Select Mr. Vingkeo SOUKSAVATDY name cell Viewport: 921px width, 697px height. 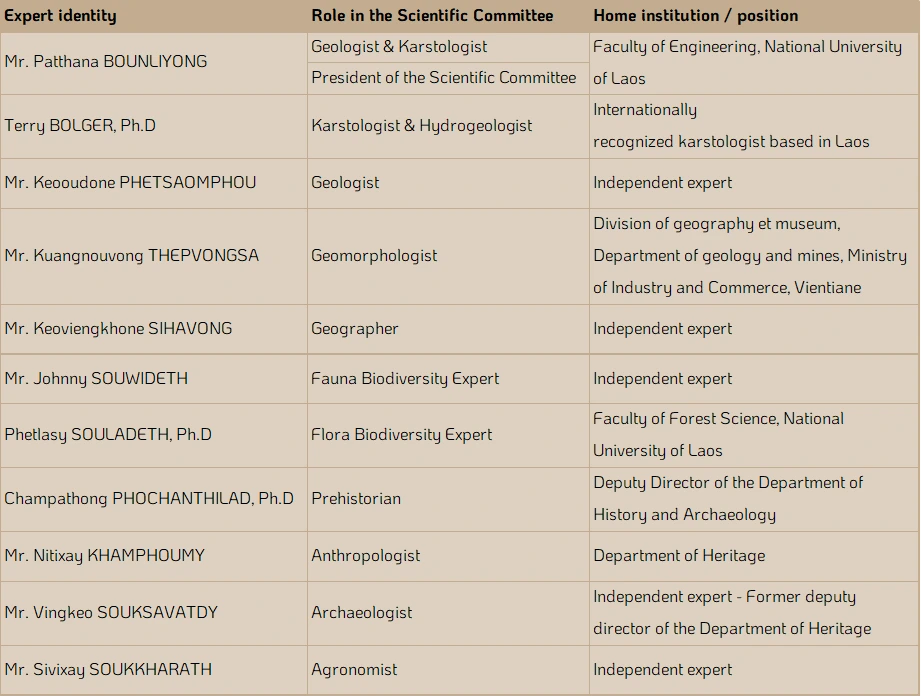pos(154,614)
